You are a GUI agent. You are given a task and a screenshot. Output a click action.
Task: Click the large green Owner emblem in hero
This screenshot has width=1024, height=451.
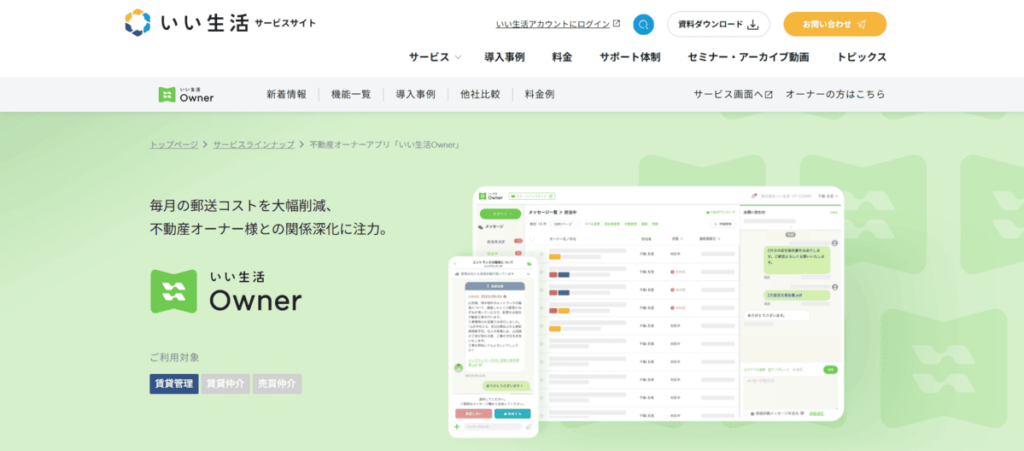coord(174,291)
